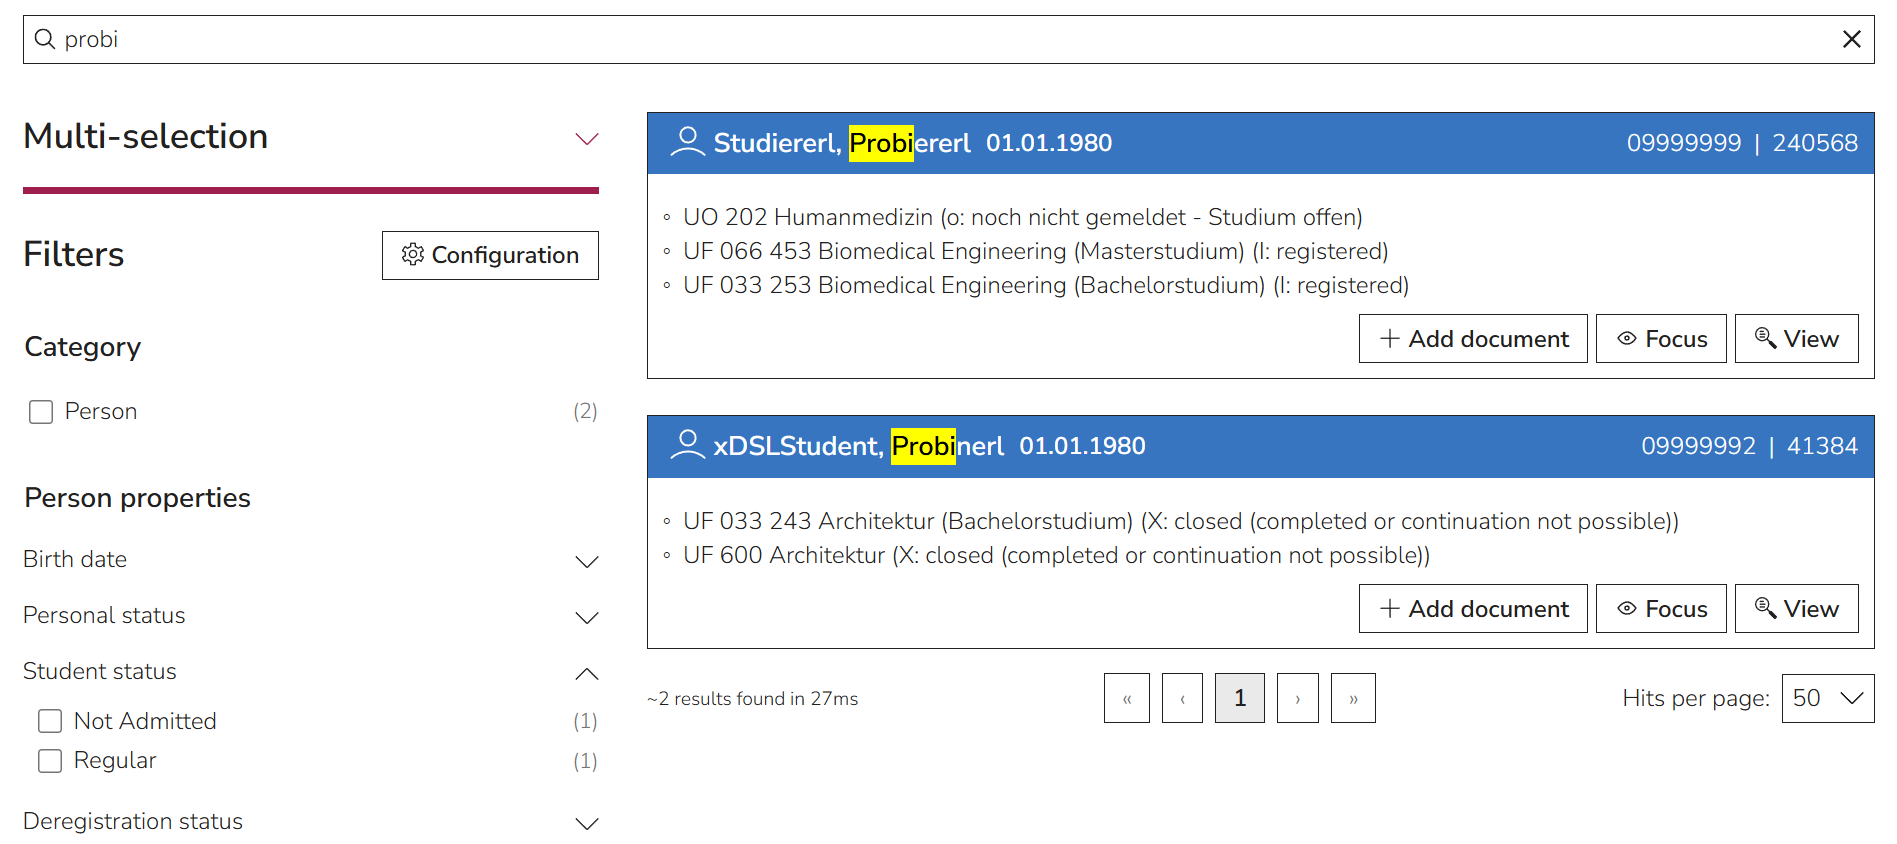
Task: Open the filters Configuration button
Action: (490, 256)
